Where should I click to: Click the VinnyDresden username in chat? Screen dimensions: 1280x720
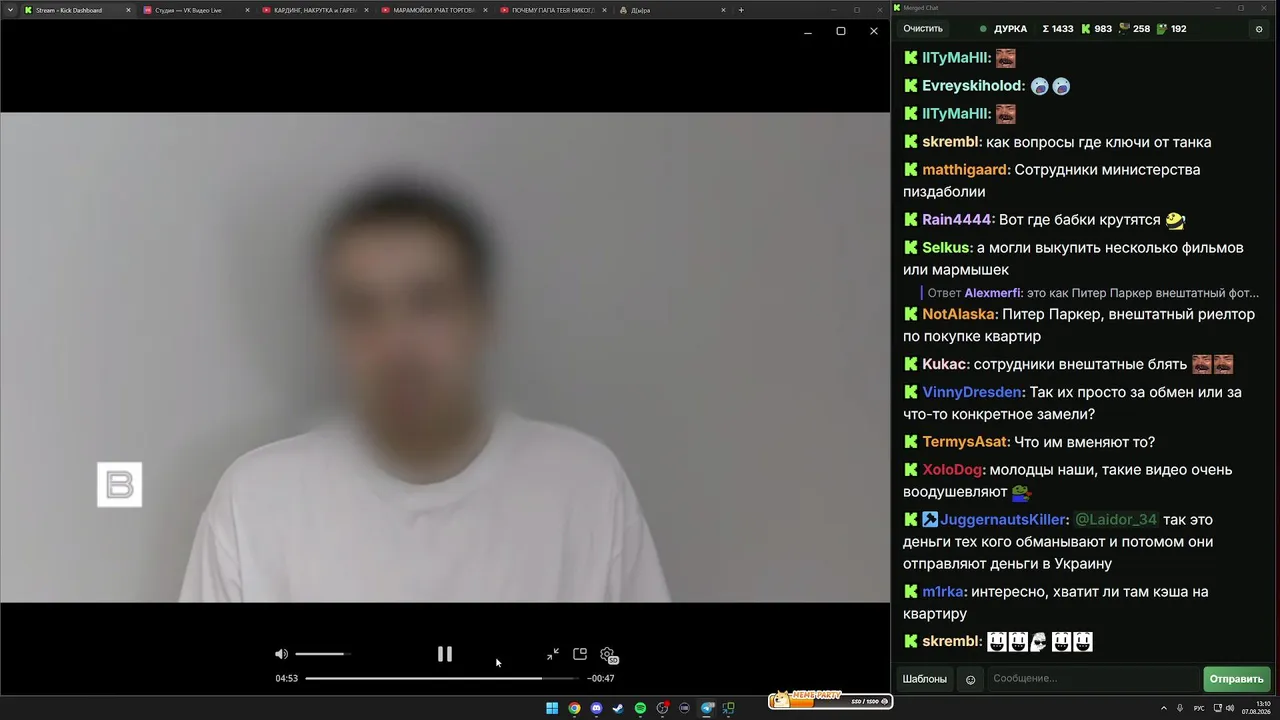[972, 392]
